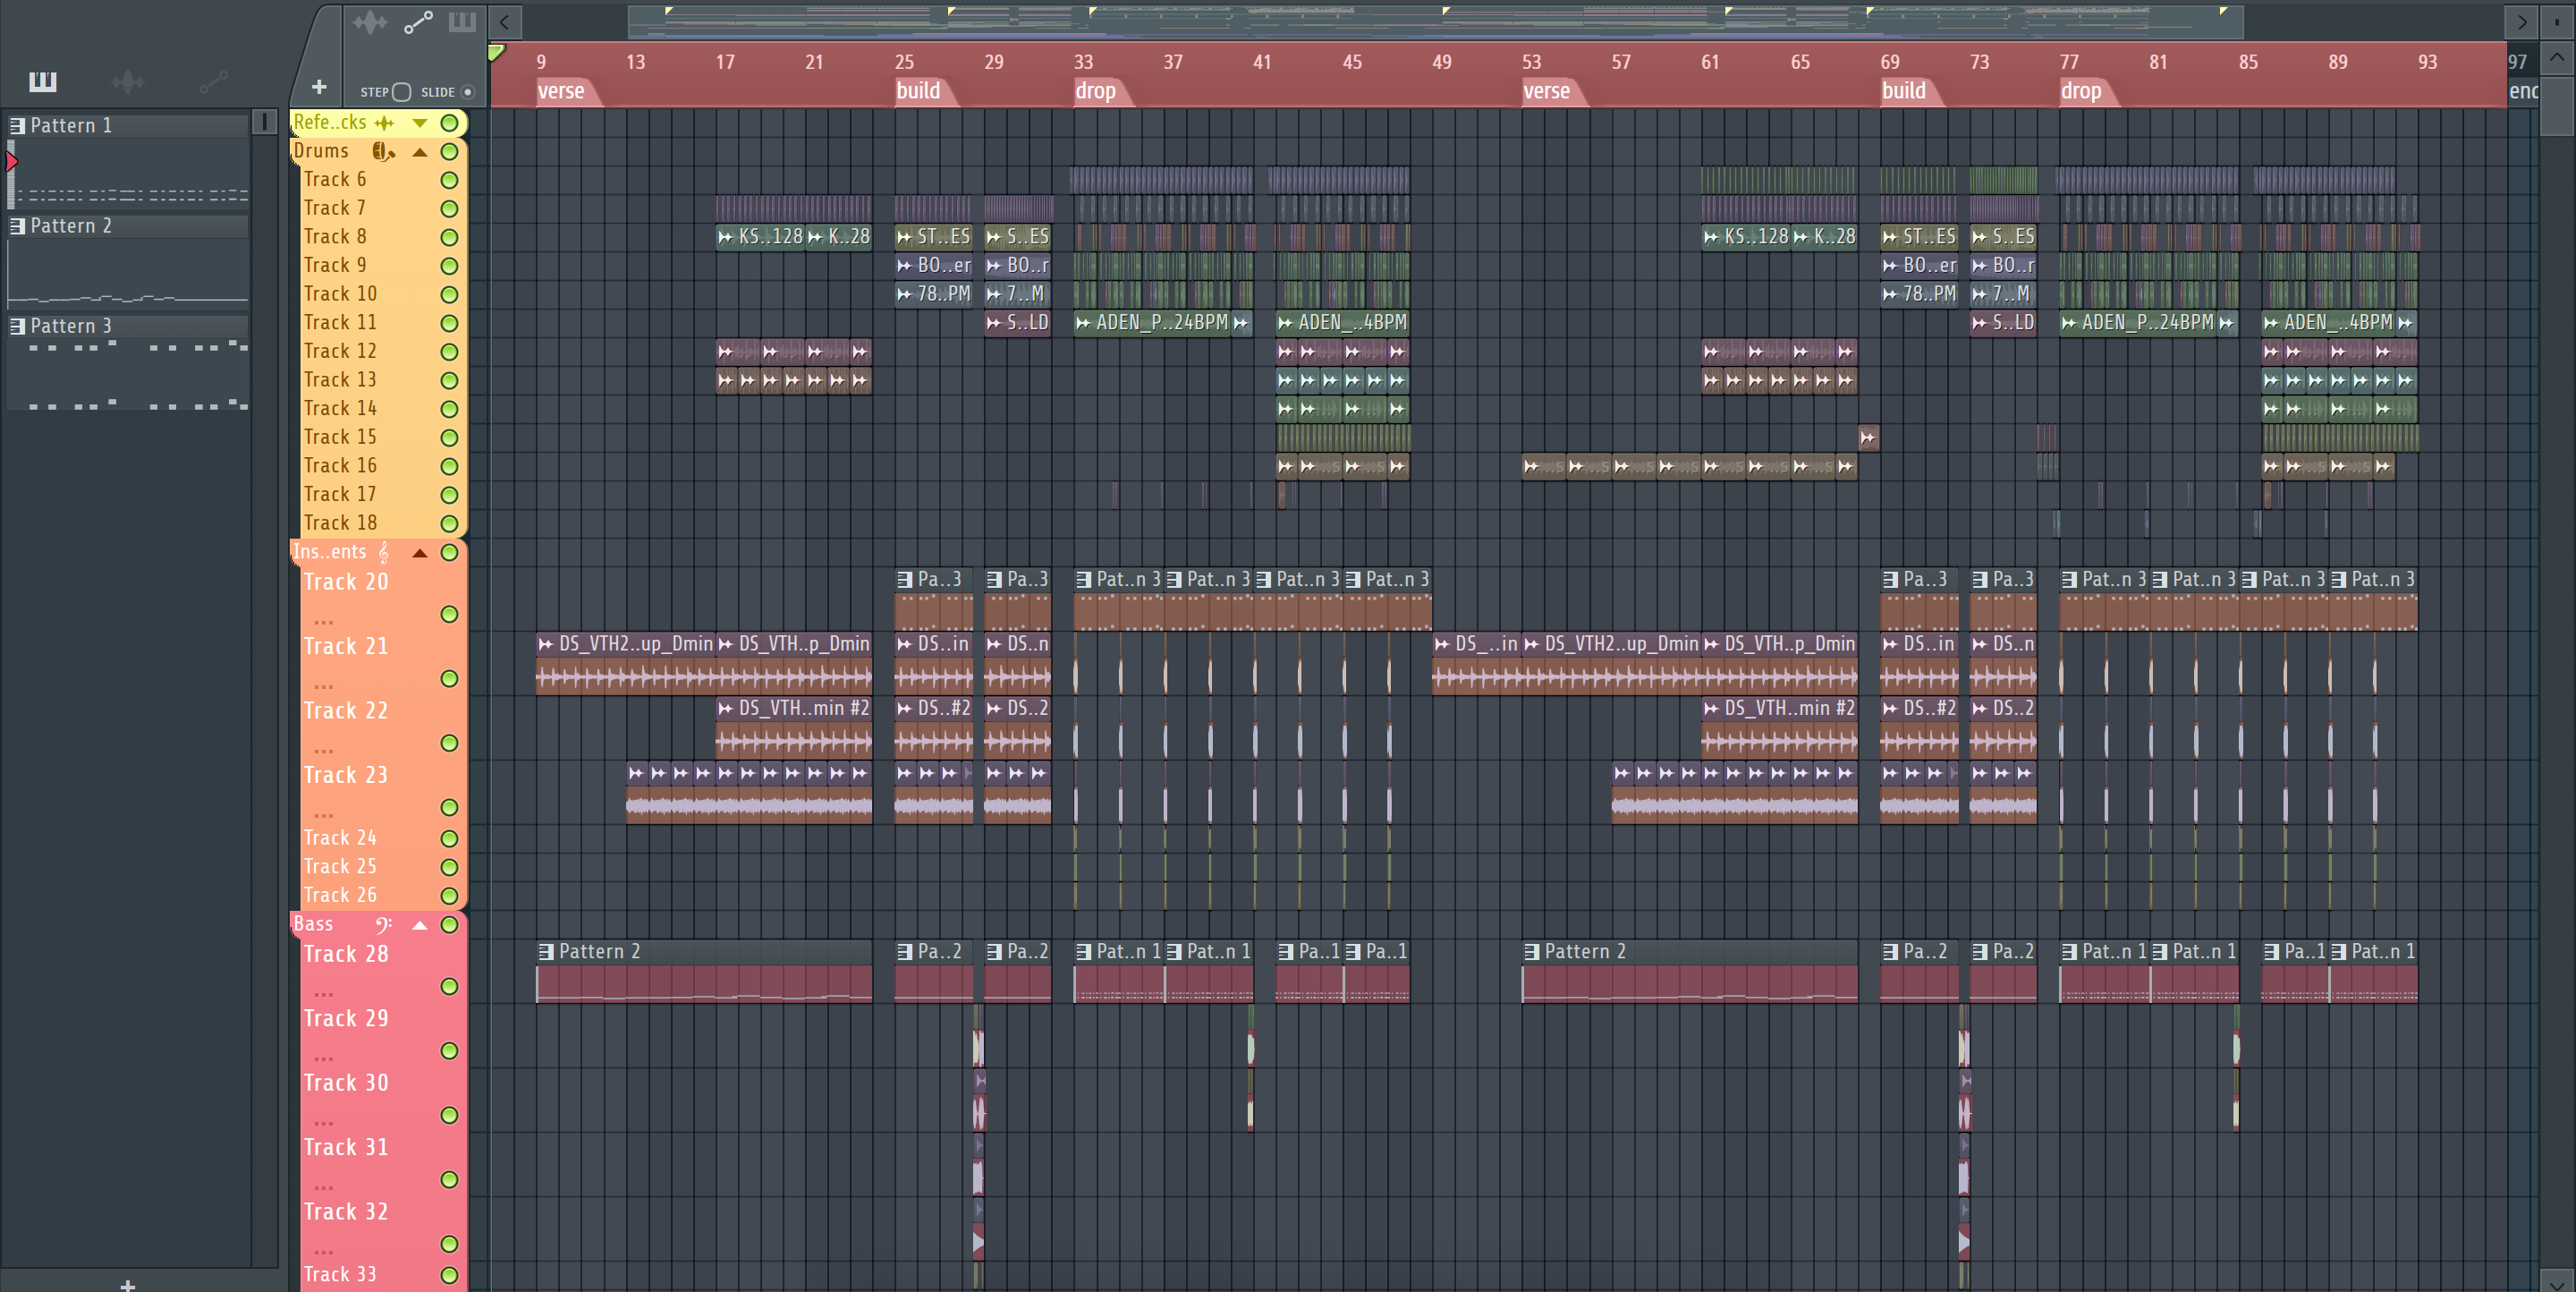Collapse the Instruments group arrow
Screen dimensions: 2576x1292
click(420, 553)
